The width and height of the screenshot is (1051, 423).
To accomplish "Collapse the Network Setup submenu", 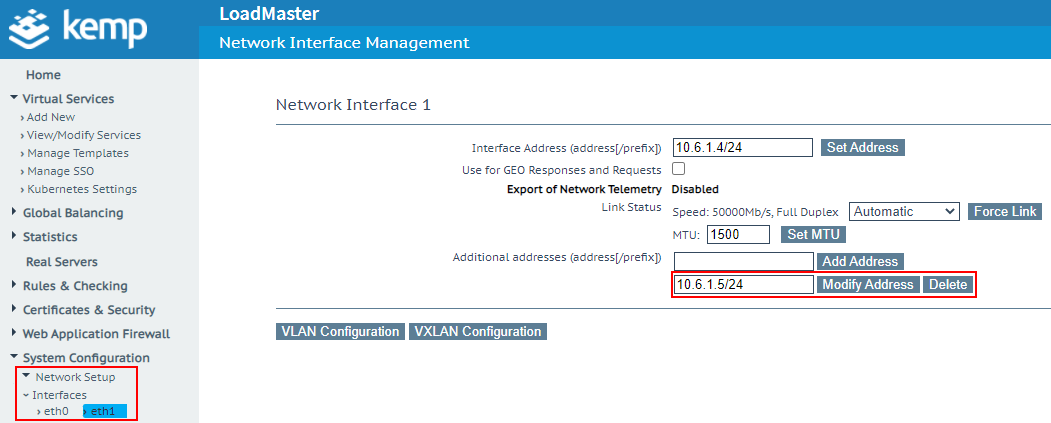I will pos(74,377).
